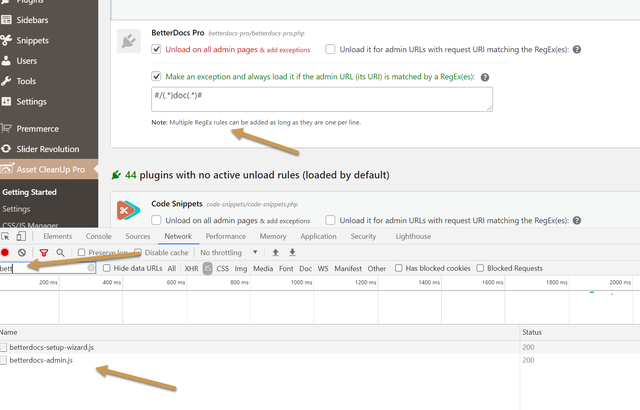Check Hide data URLs
The height and width of the screenshot is (410, 640).
pyautogui.click(x=107, y=268)
